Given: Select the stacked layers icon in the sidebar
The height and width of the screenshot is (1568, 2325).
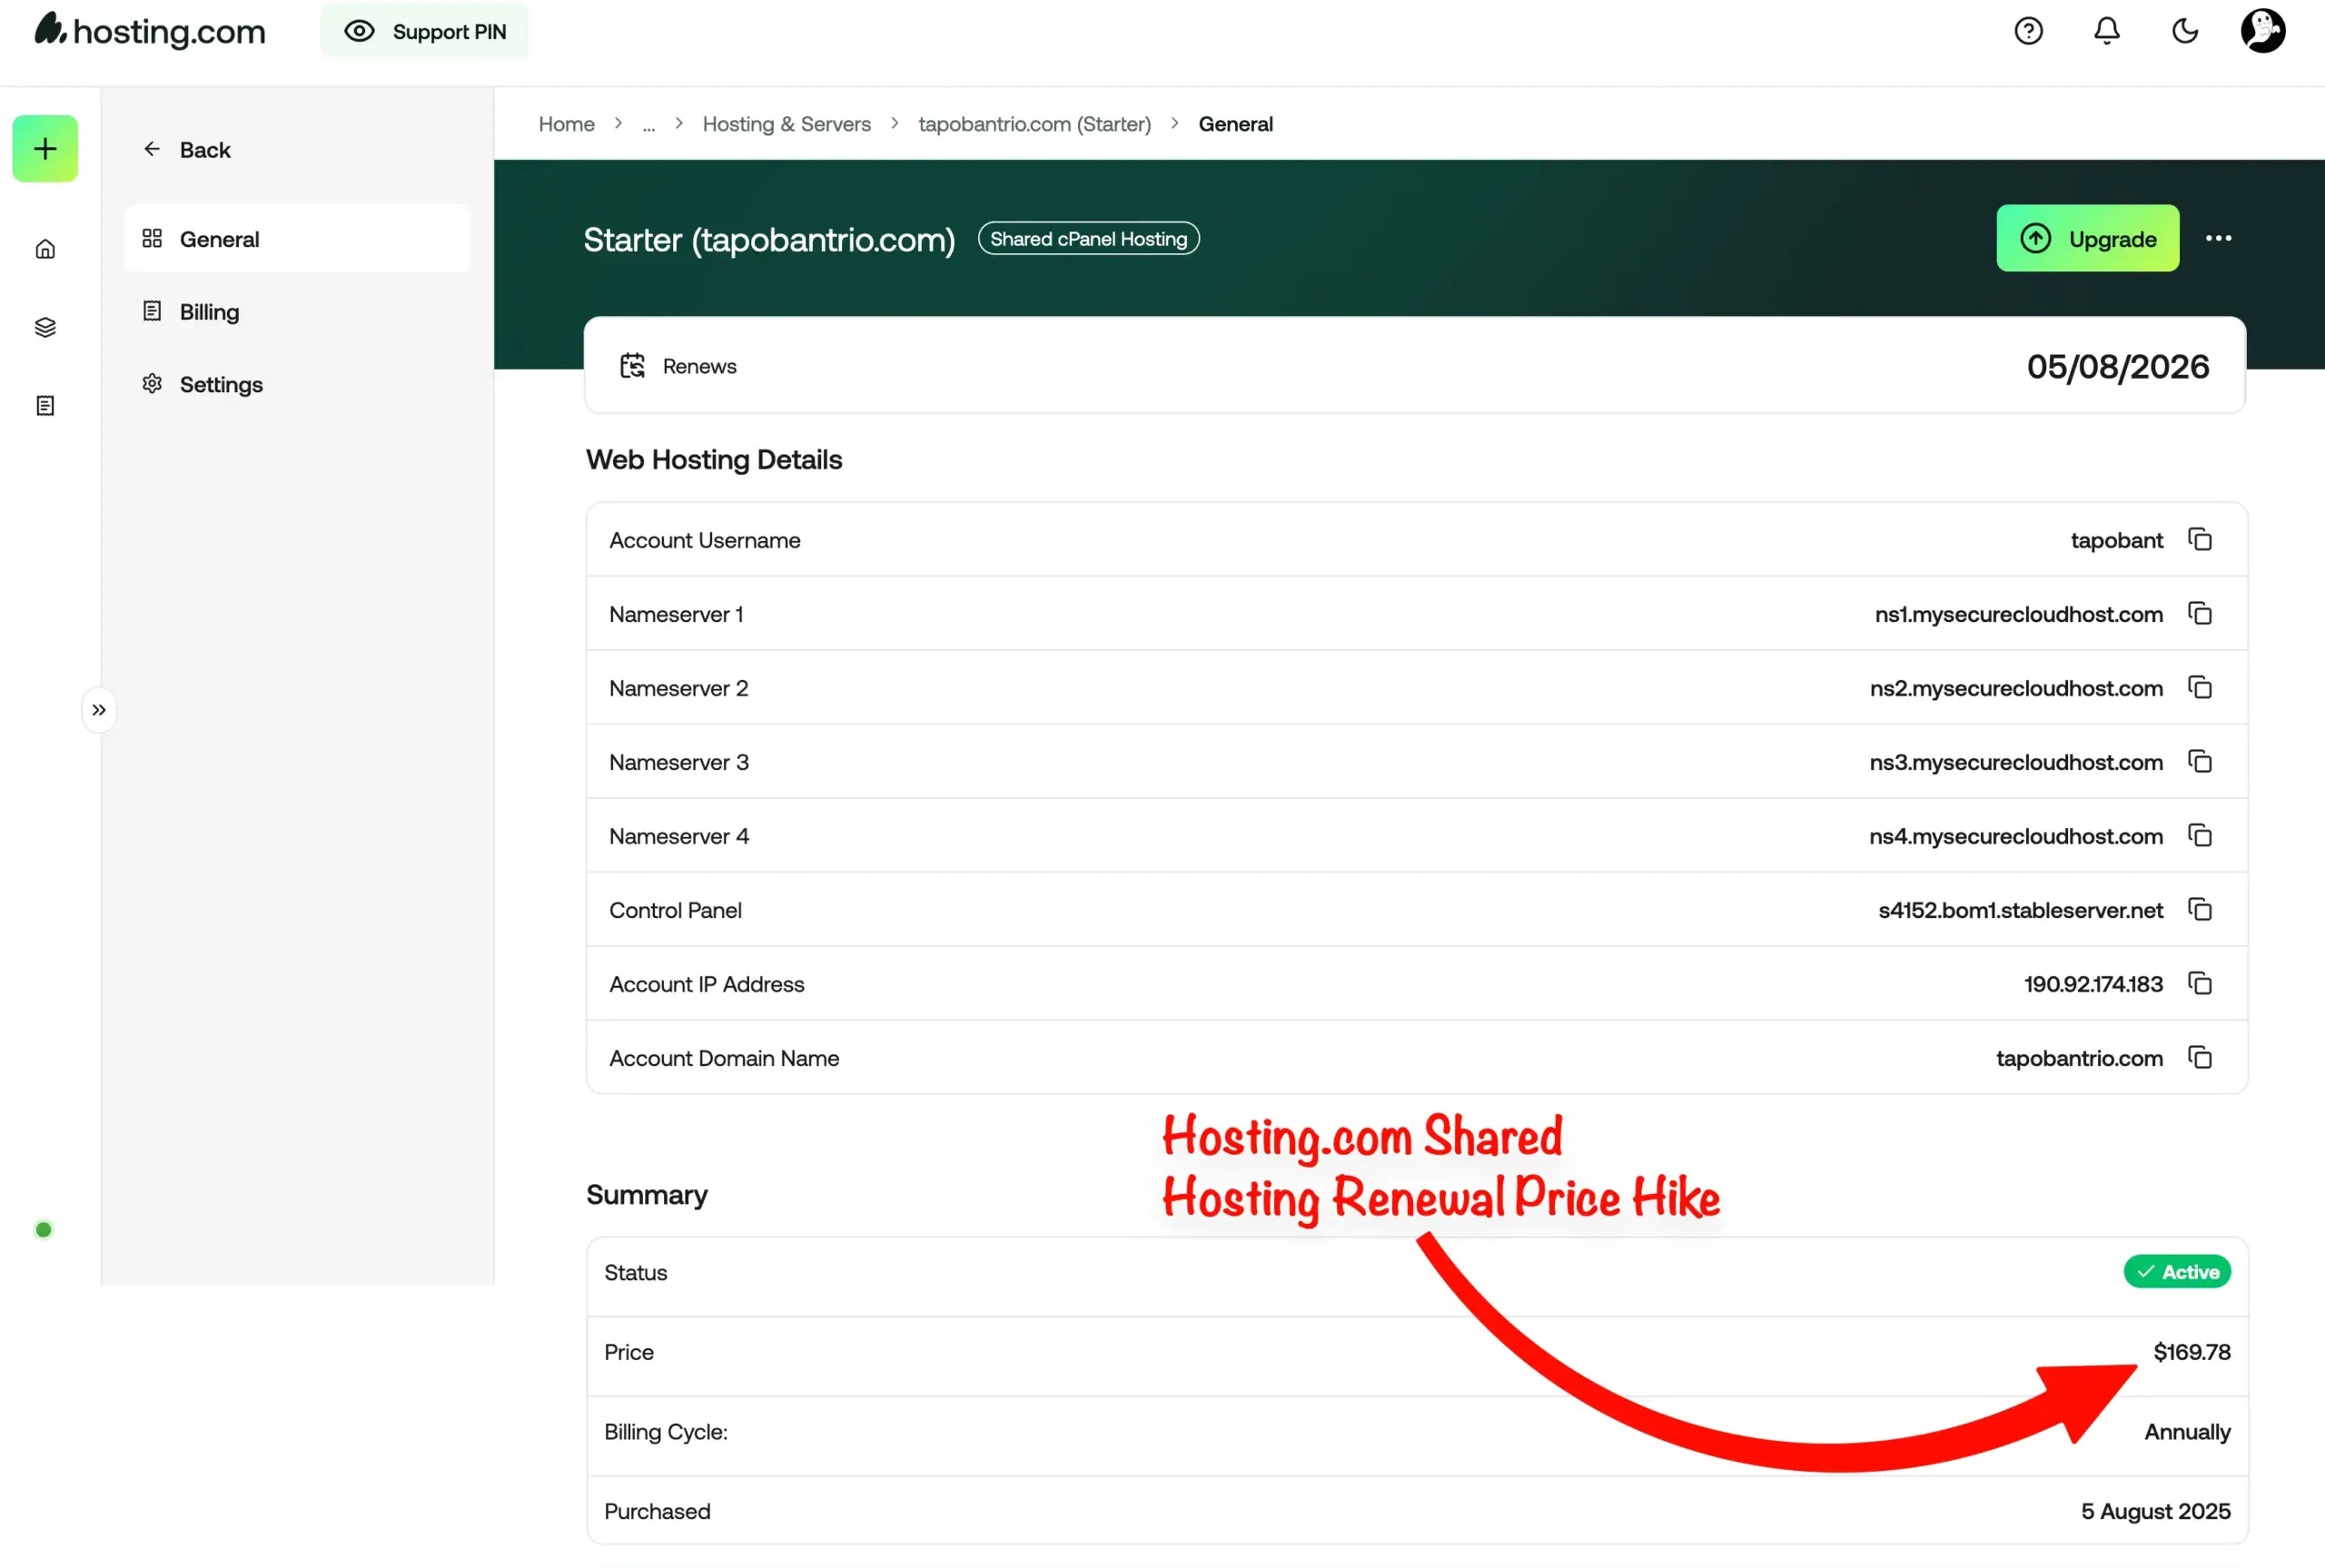Looking at the screenshot, I should tap(44, 326).
